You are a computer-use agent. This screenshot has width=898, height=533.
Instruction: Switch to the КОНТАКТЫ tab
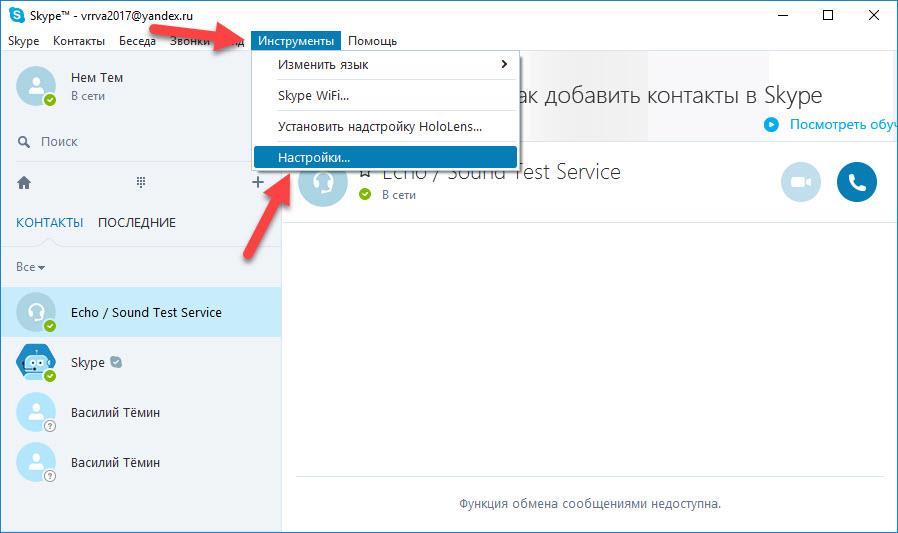coord(49,222)
